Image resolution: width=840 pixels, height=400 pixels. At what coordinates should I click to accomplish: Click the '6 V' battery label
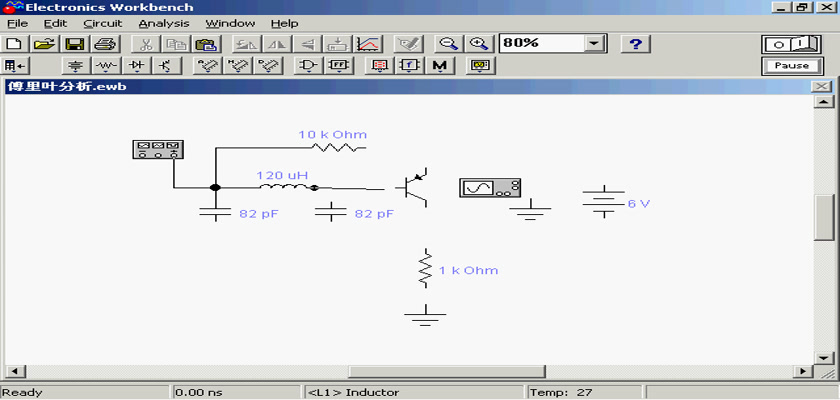coord(639,204)
